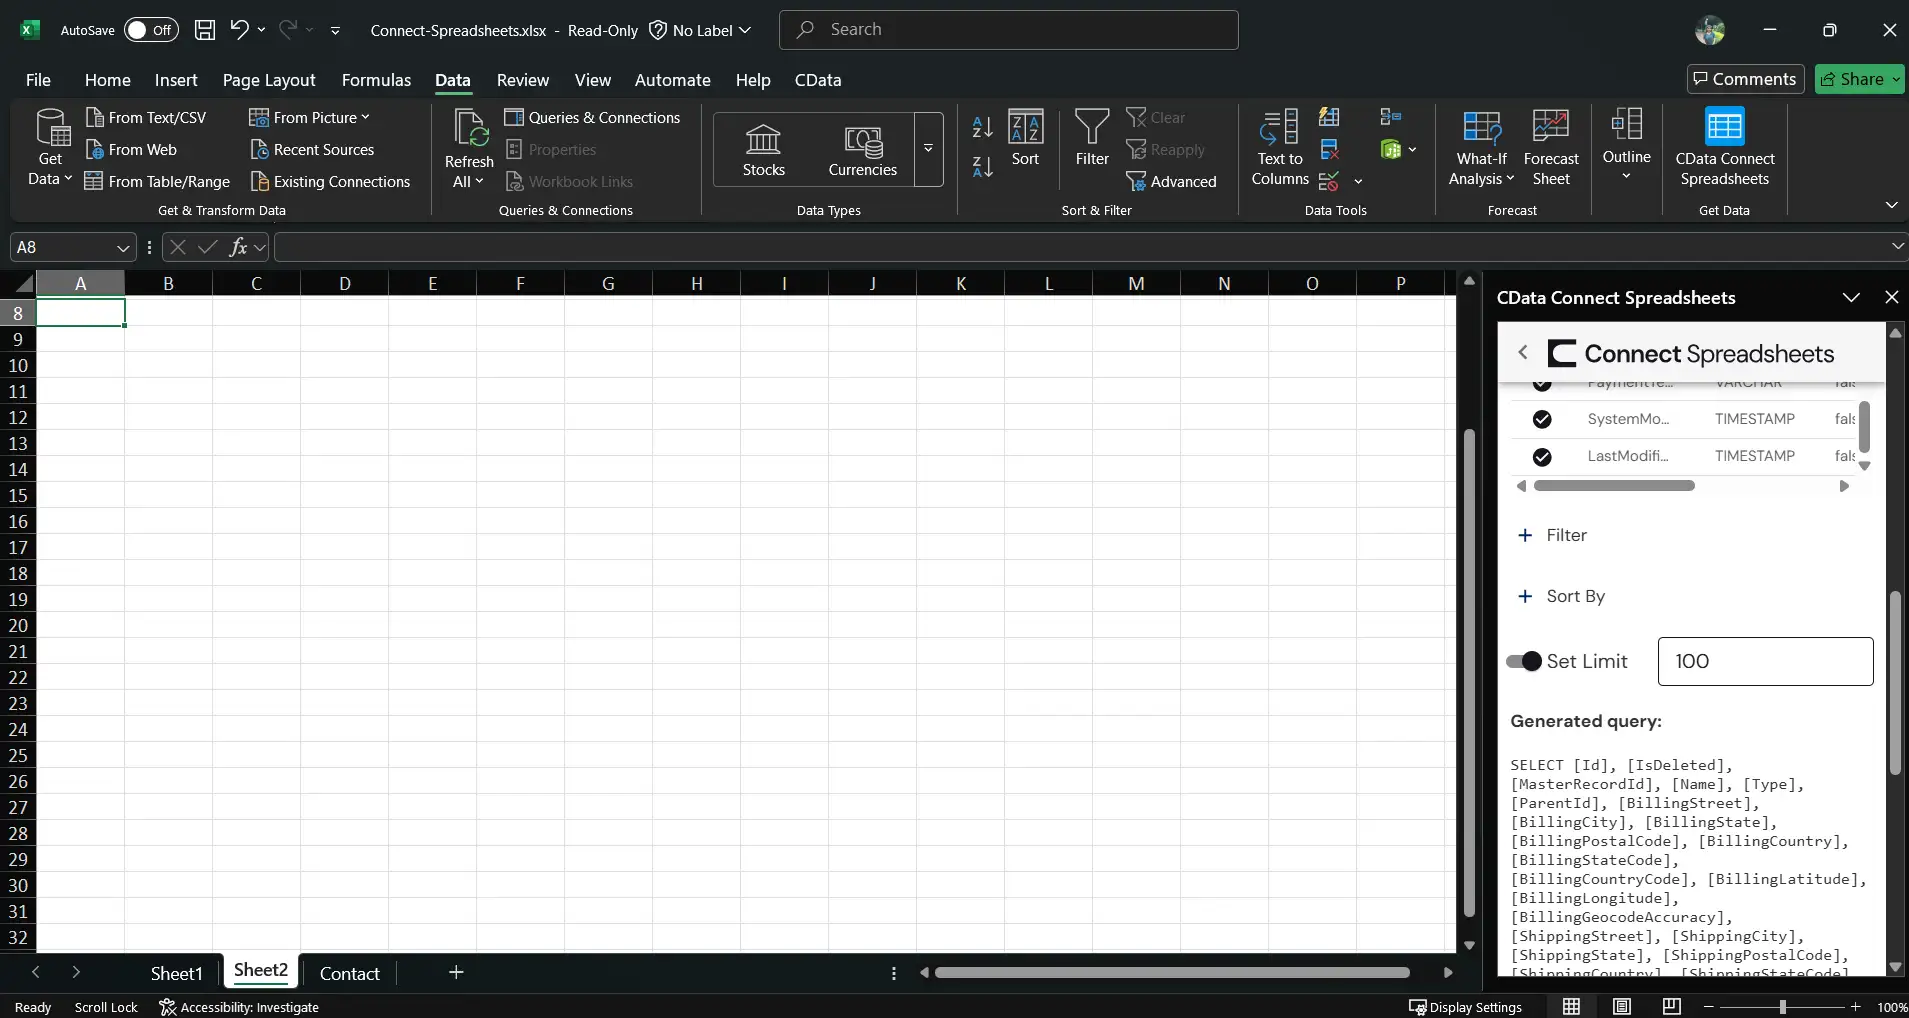Viewport: 1909px width, 1018px height.
Task: Add a Filter in CData pane
Action: (x=1552, y=535)
